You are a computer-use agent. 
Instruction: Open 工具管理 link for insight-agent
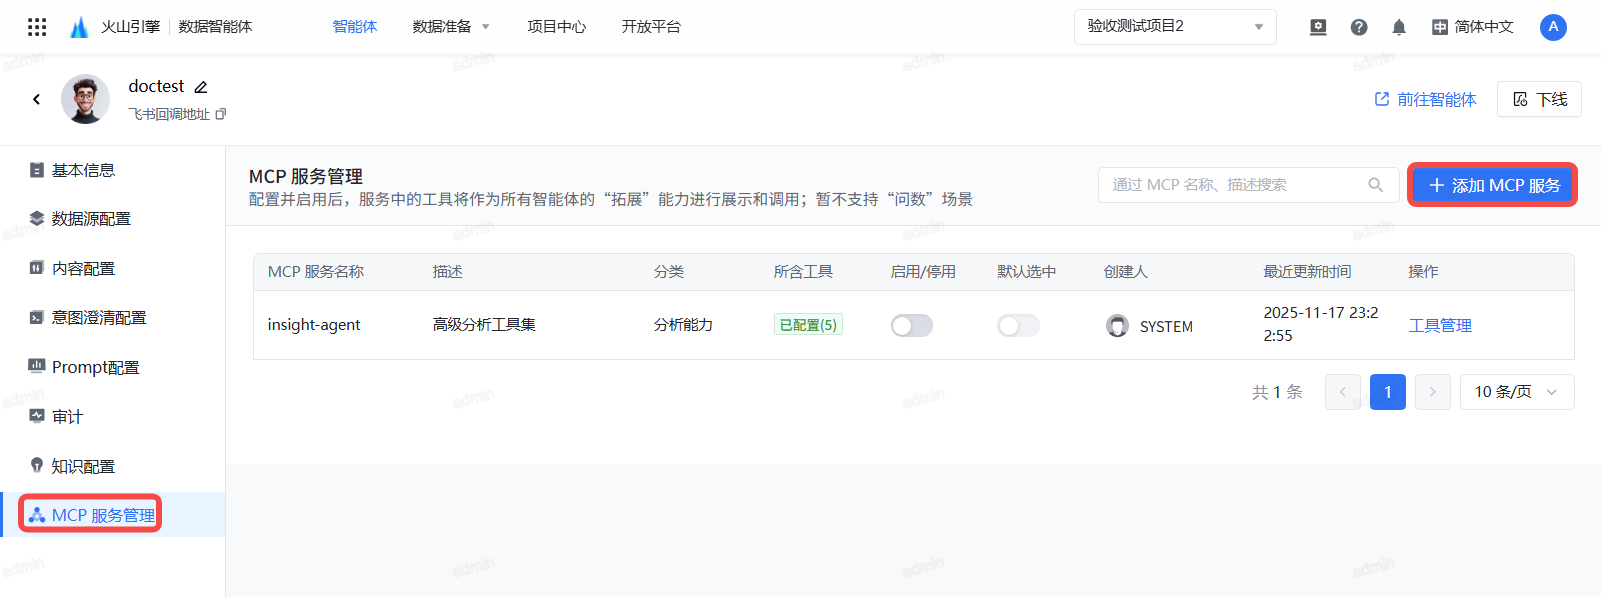click(1440, 326)
